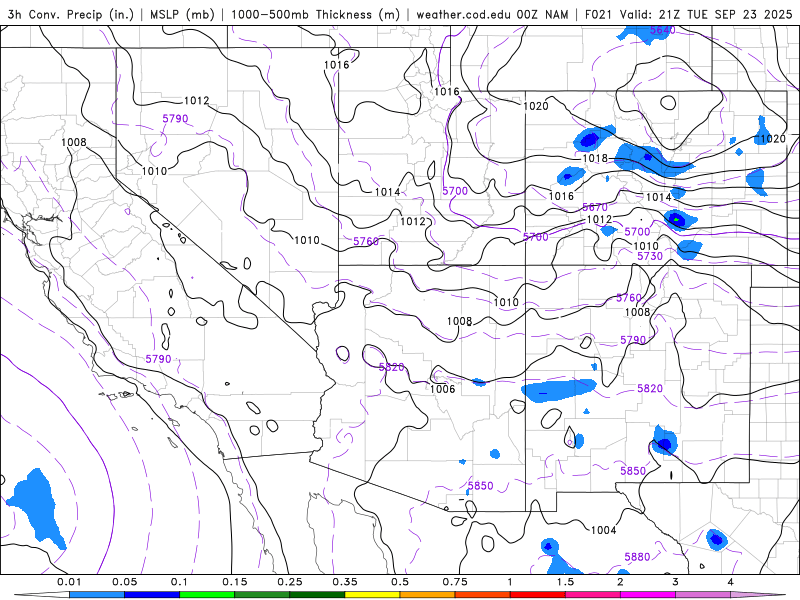Viewport: 800px width, 600px height.
Task: Click the '0.25' legend value
Action: coord(290,582)
